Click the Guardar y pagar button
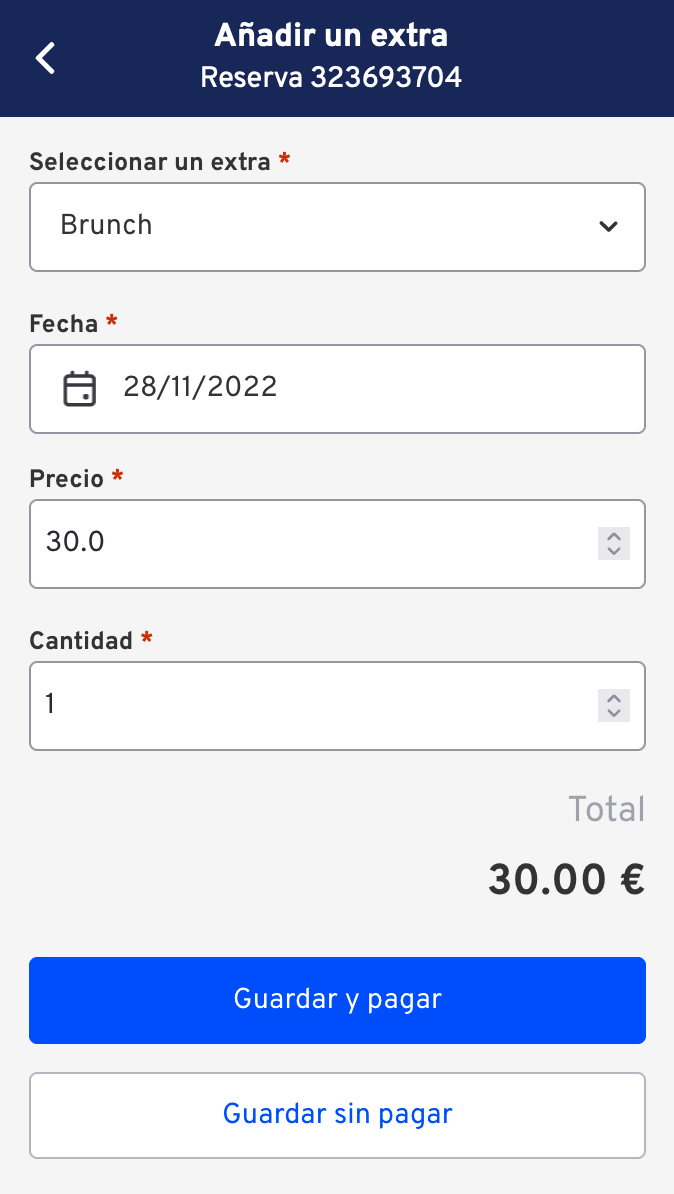 click(337, 1000)
